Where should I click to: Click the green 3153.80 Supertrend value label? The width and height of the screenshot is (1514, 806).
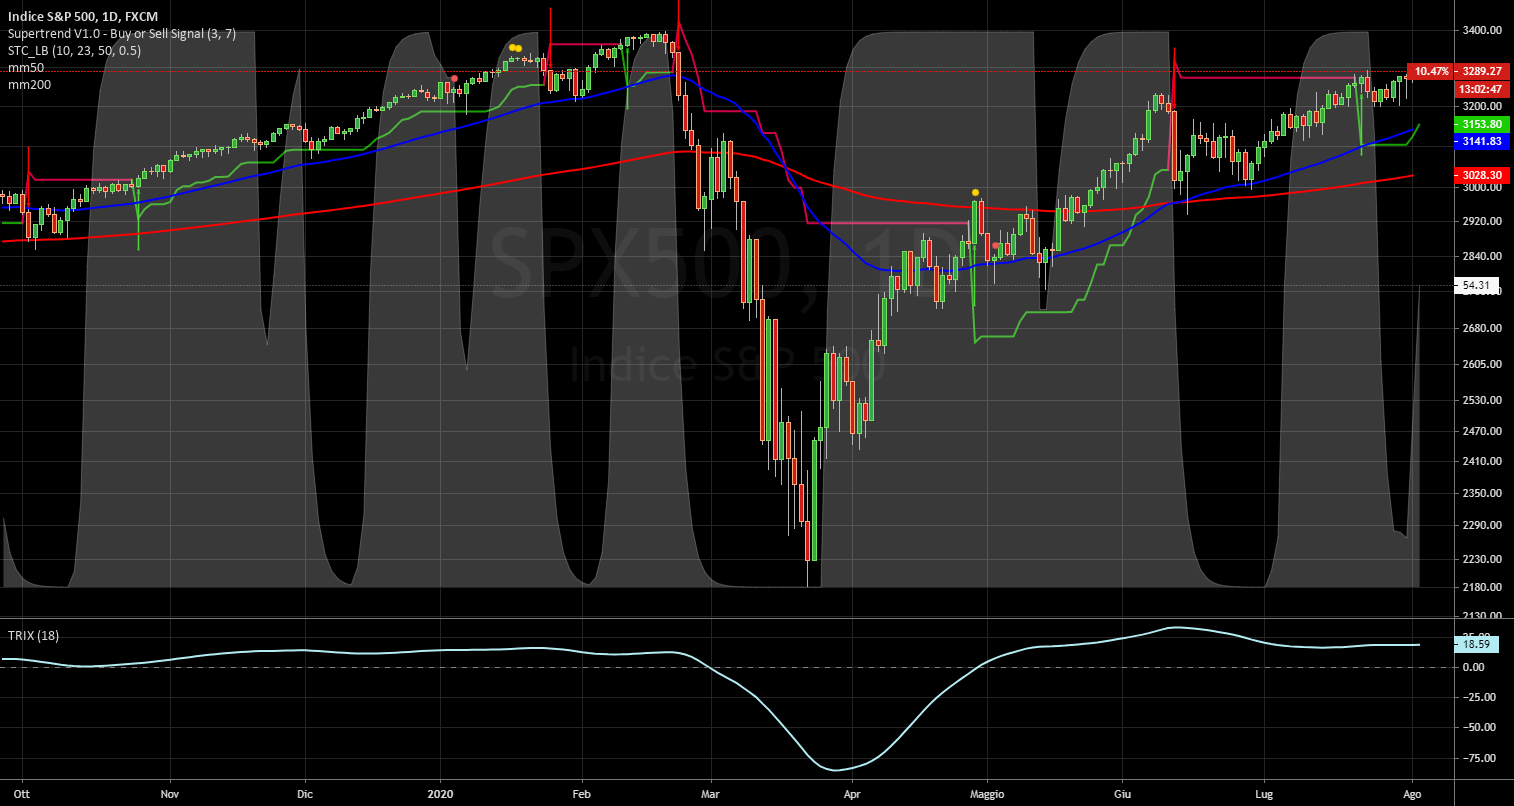[1480, 124]
